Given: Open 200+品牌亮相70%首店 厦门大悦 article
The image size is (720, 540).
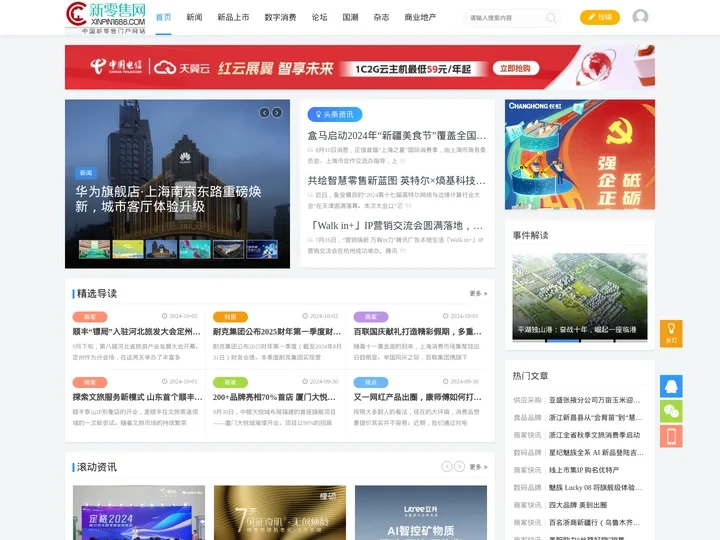Looking at the screenshot, I should 274,397.
